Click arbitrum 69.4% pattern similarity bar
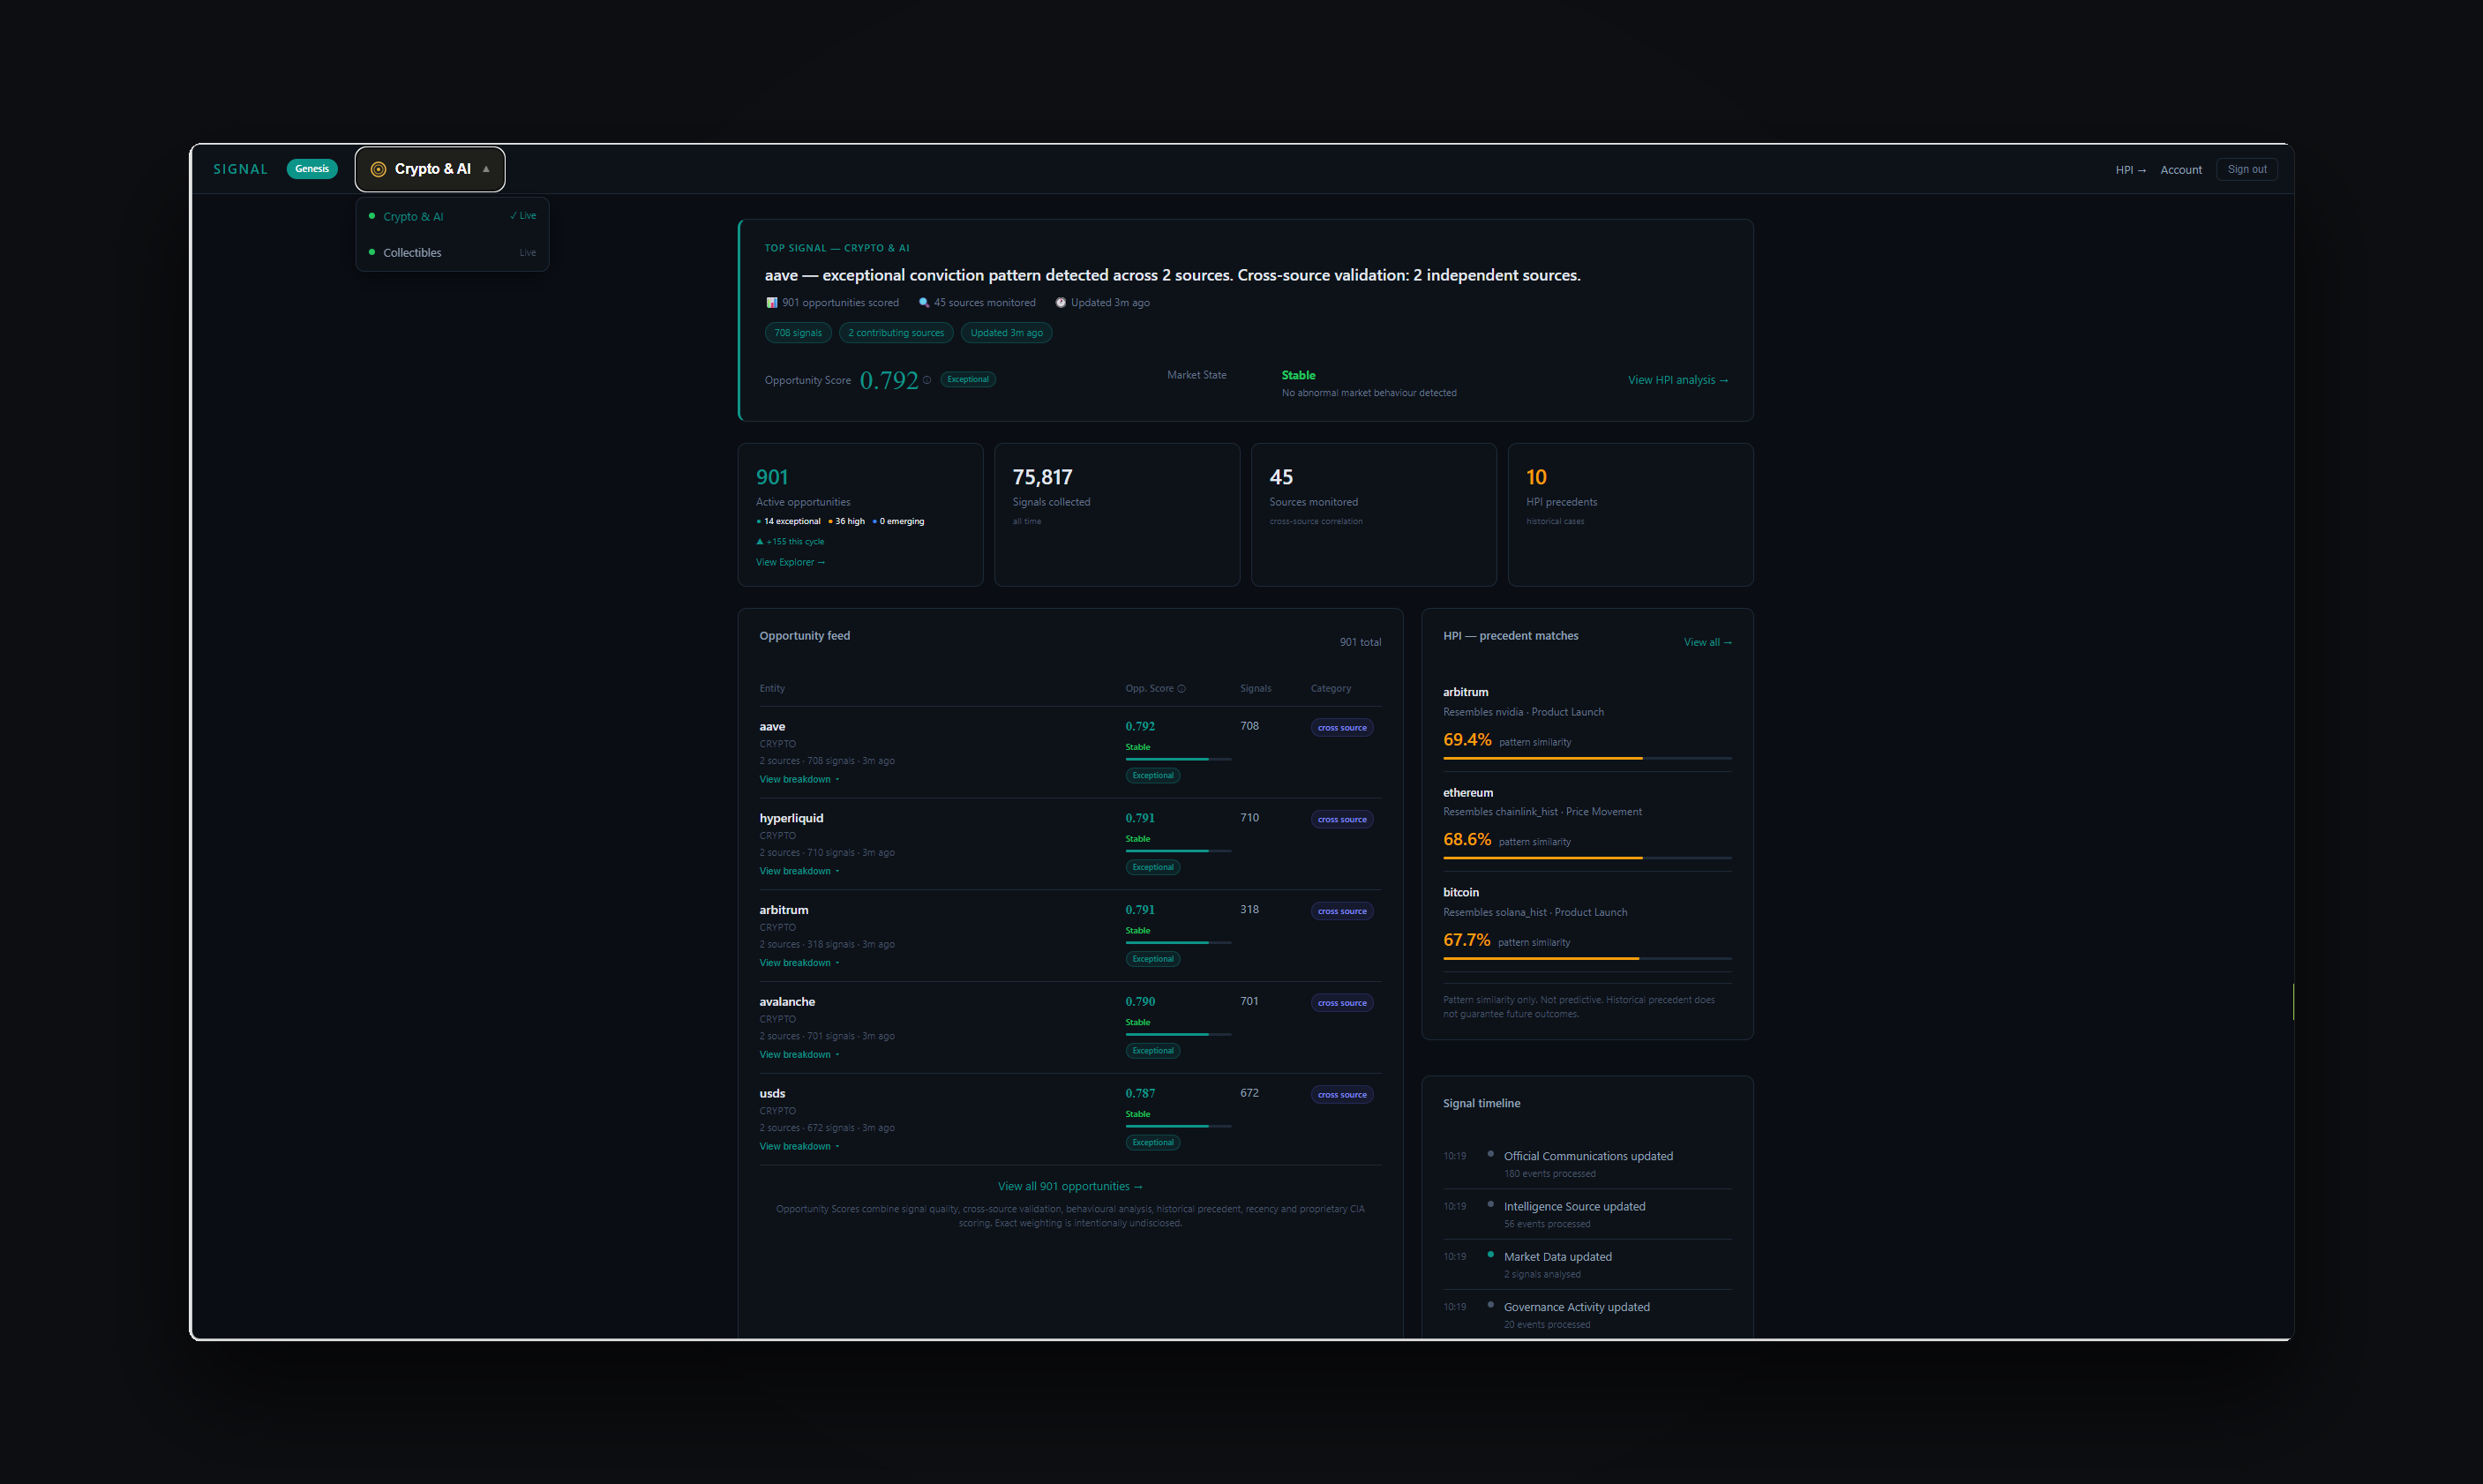 tap(1587, 759)
